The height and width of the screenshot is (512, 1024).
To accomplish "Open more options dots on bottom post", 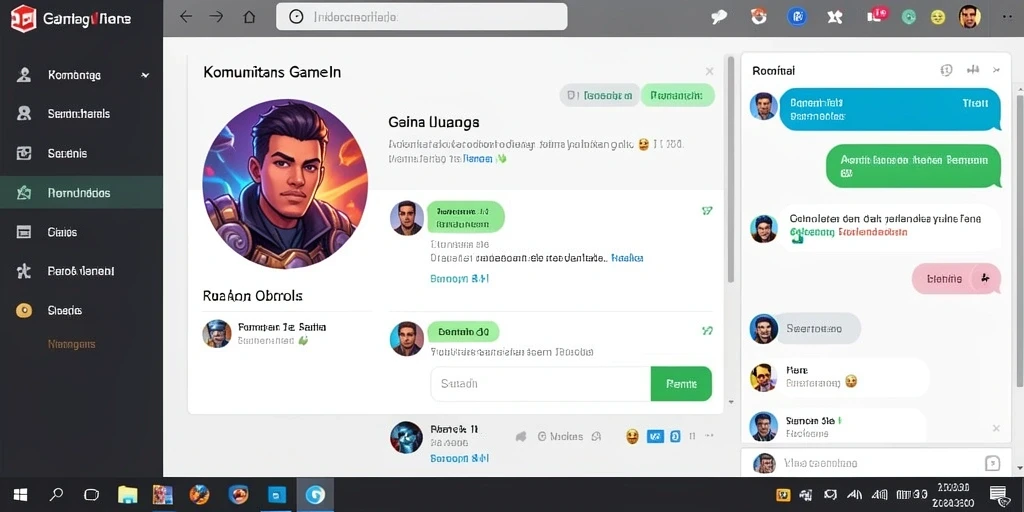I will point(710,436).
